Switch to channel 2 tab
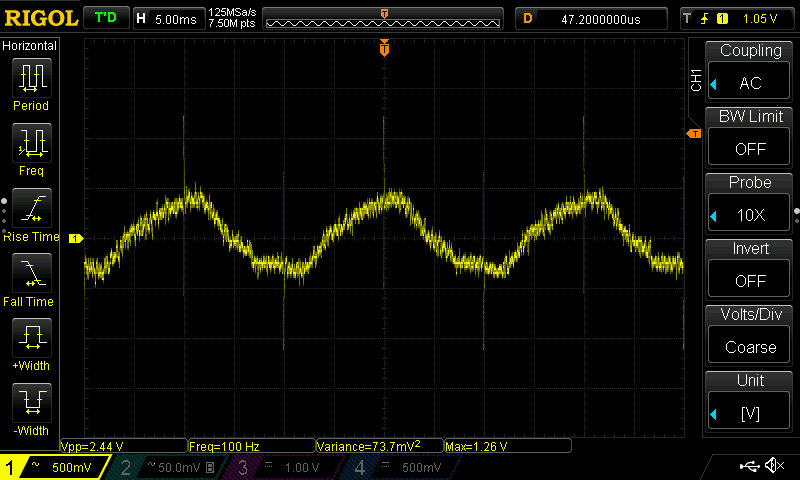Viewport: 800px width, 480px height. tap(166, 467)
